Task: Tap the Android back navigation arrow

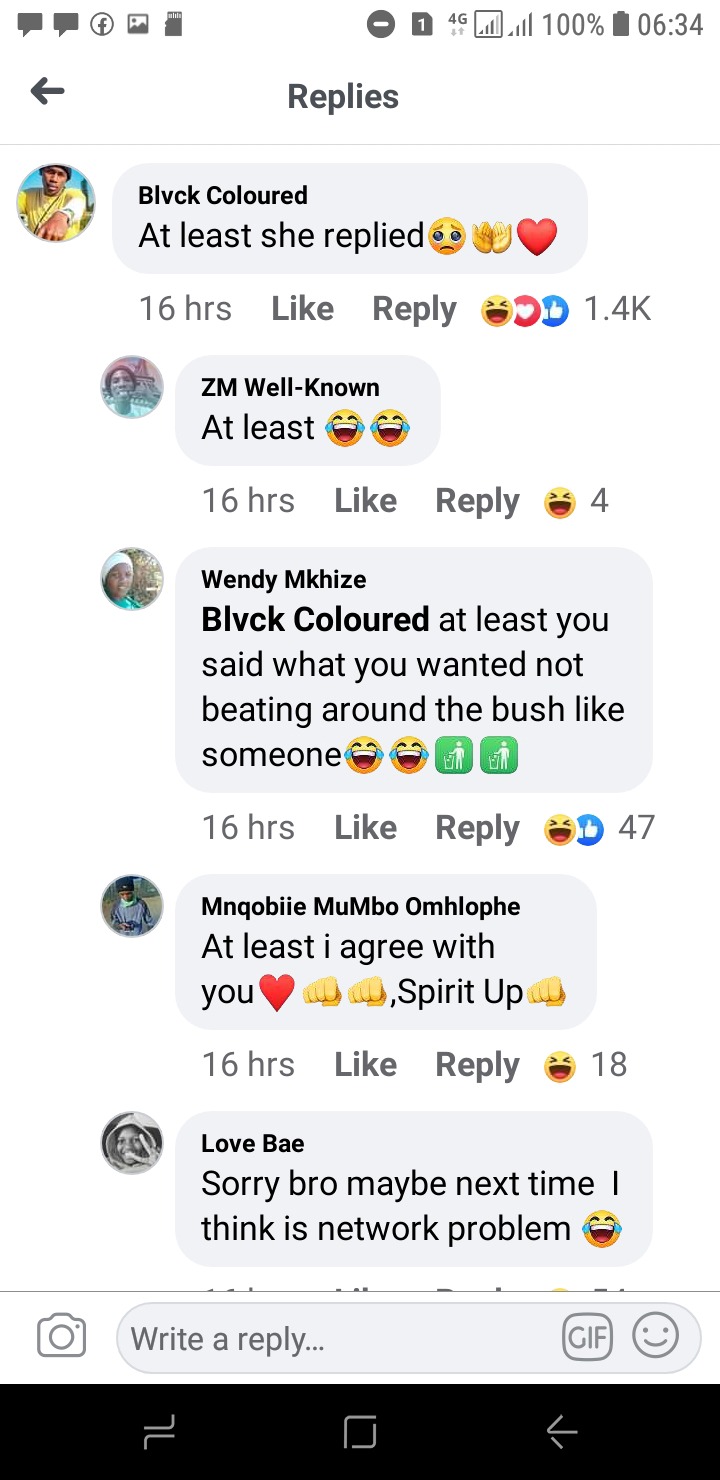Action: [561, 1432]
